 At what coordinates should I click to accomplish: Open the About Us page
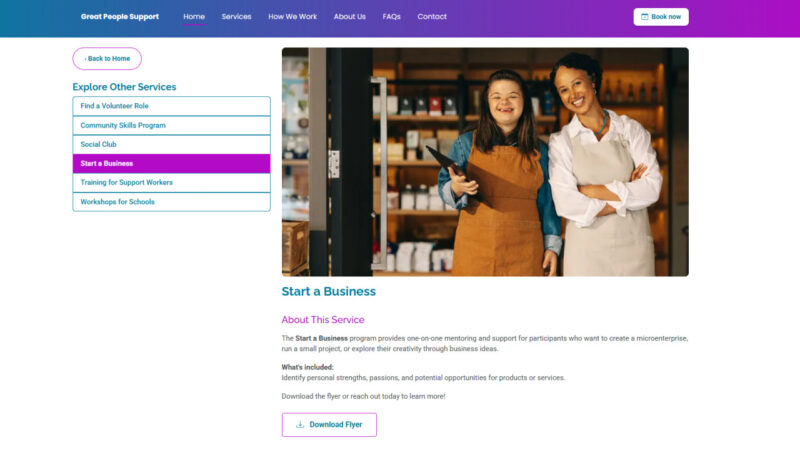(349, 17)
